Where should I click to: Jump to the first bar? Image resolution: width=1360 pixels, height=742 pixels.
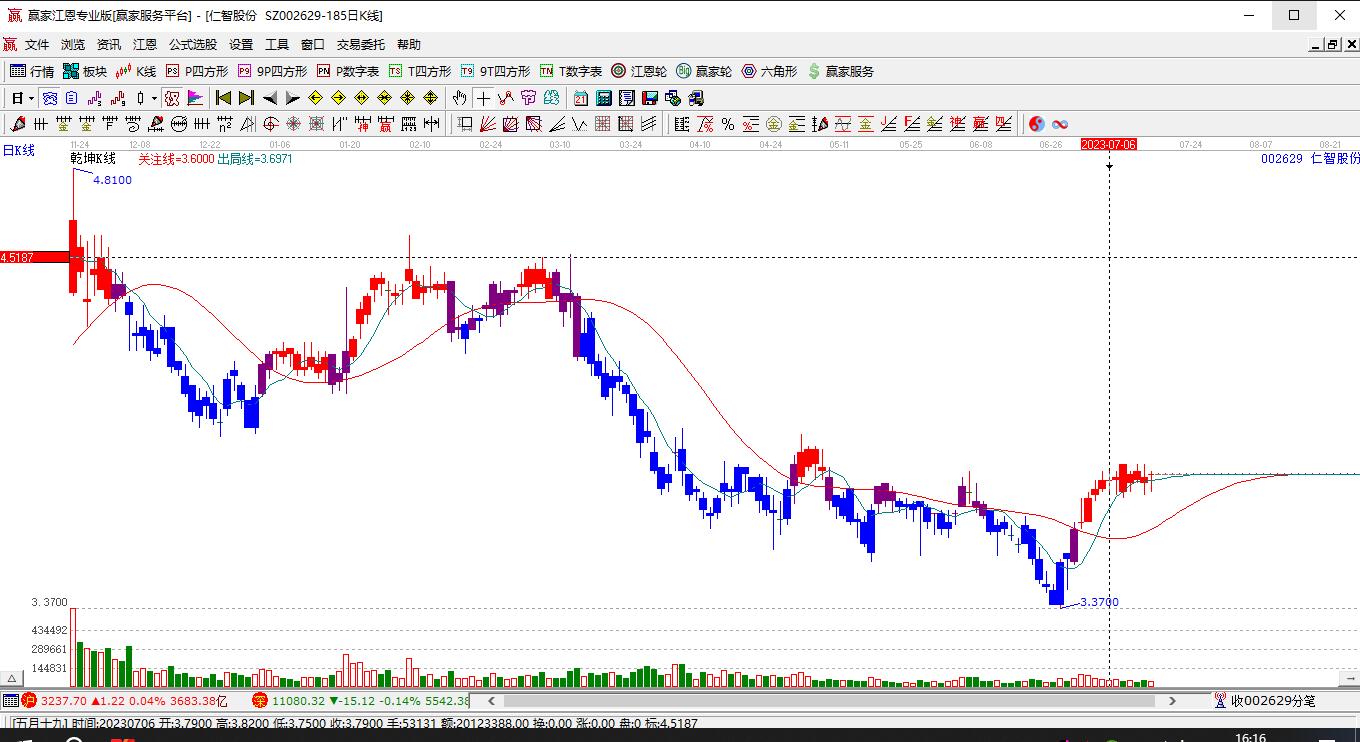pyautogui.click(x=223, y=98)
